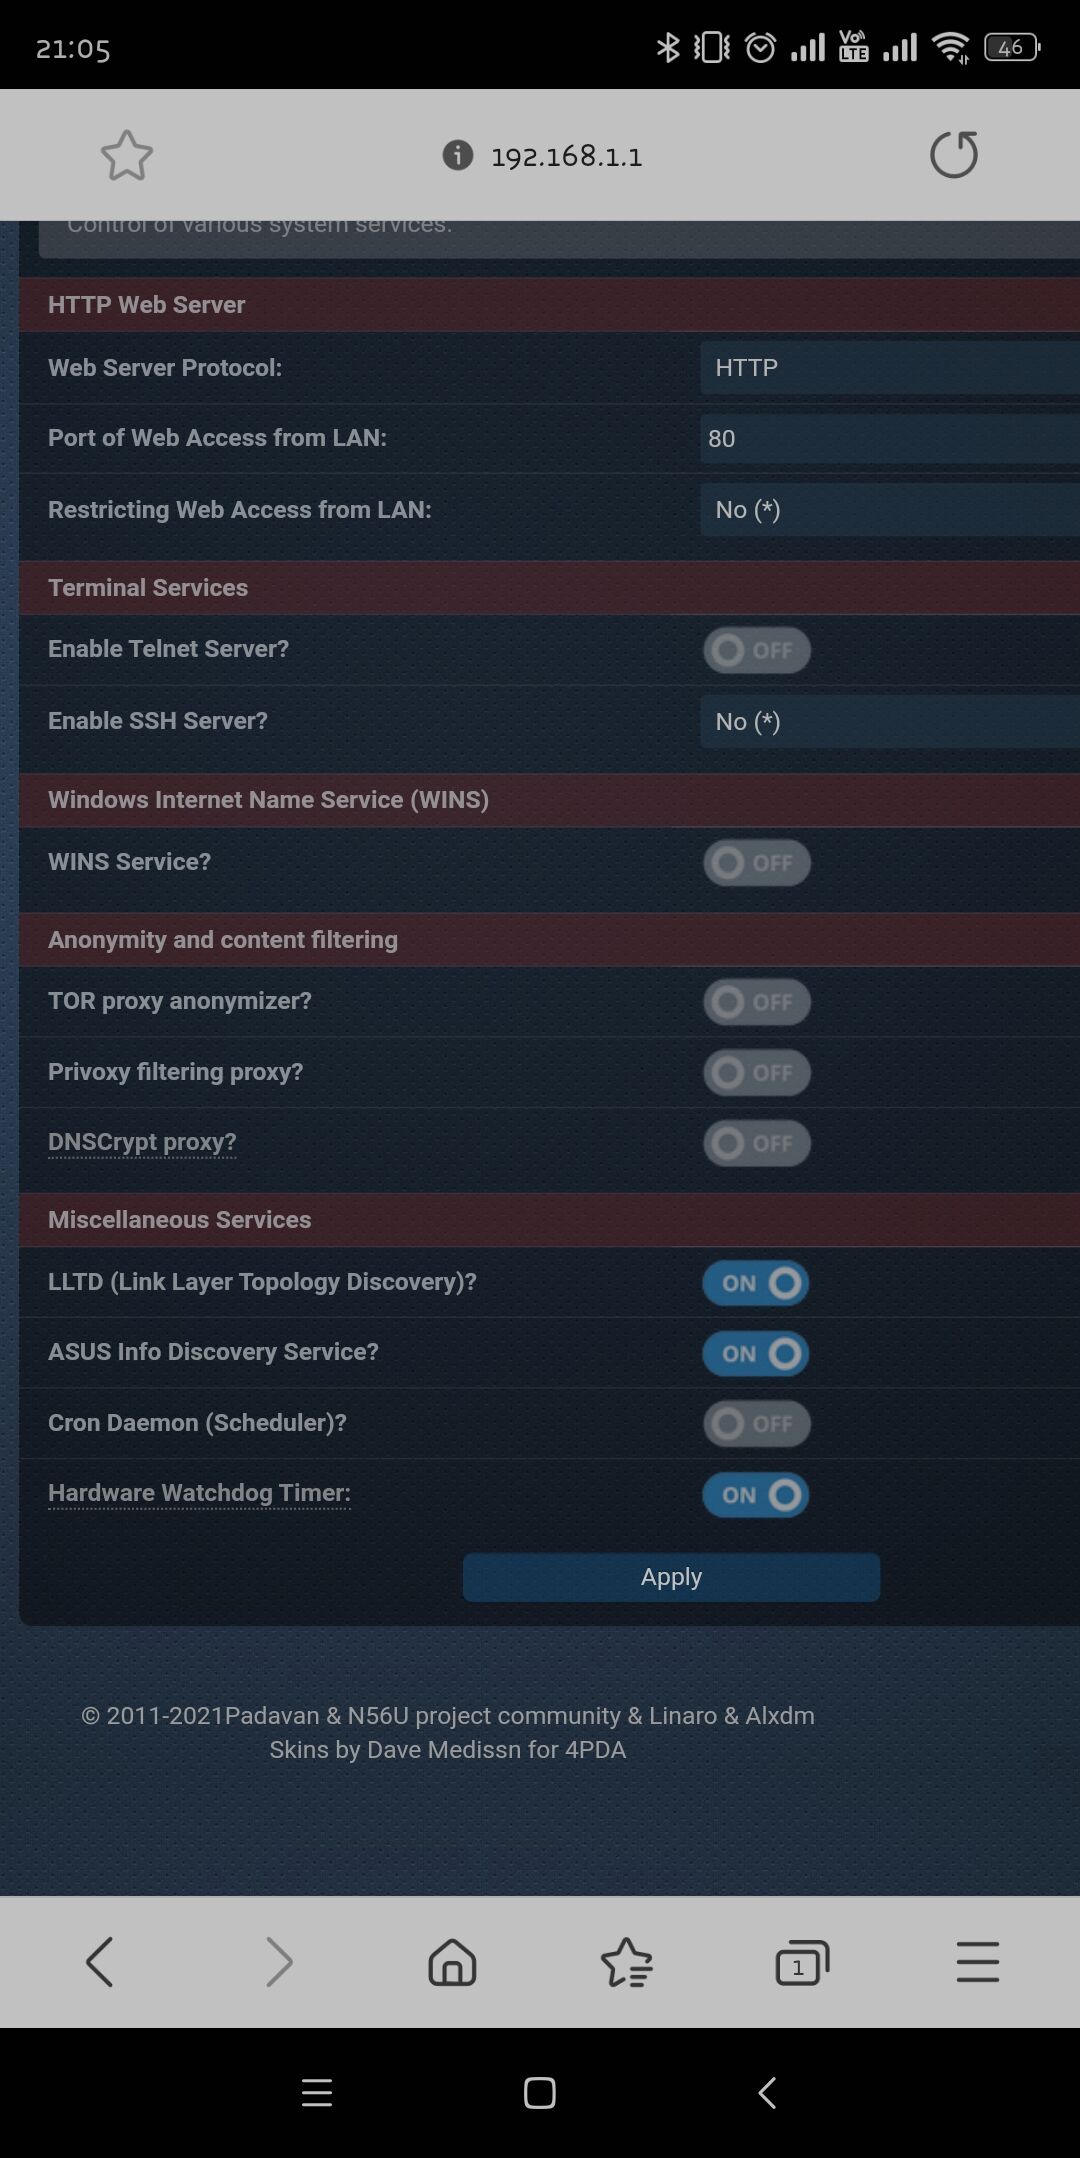Open Enable SSH Server dropdown
Viewport: 1080px width, 2158px height.
(889, 721)
